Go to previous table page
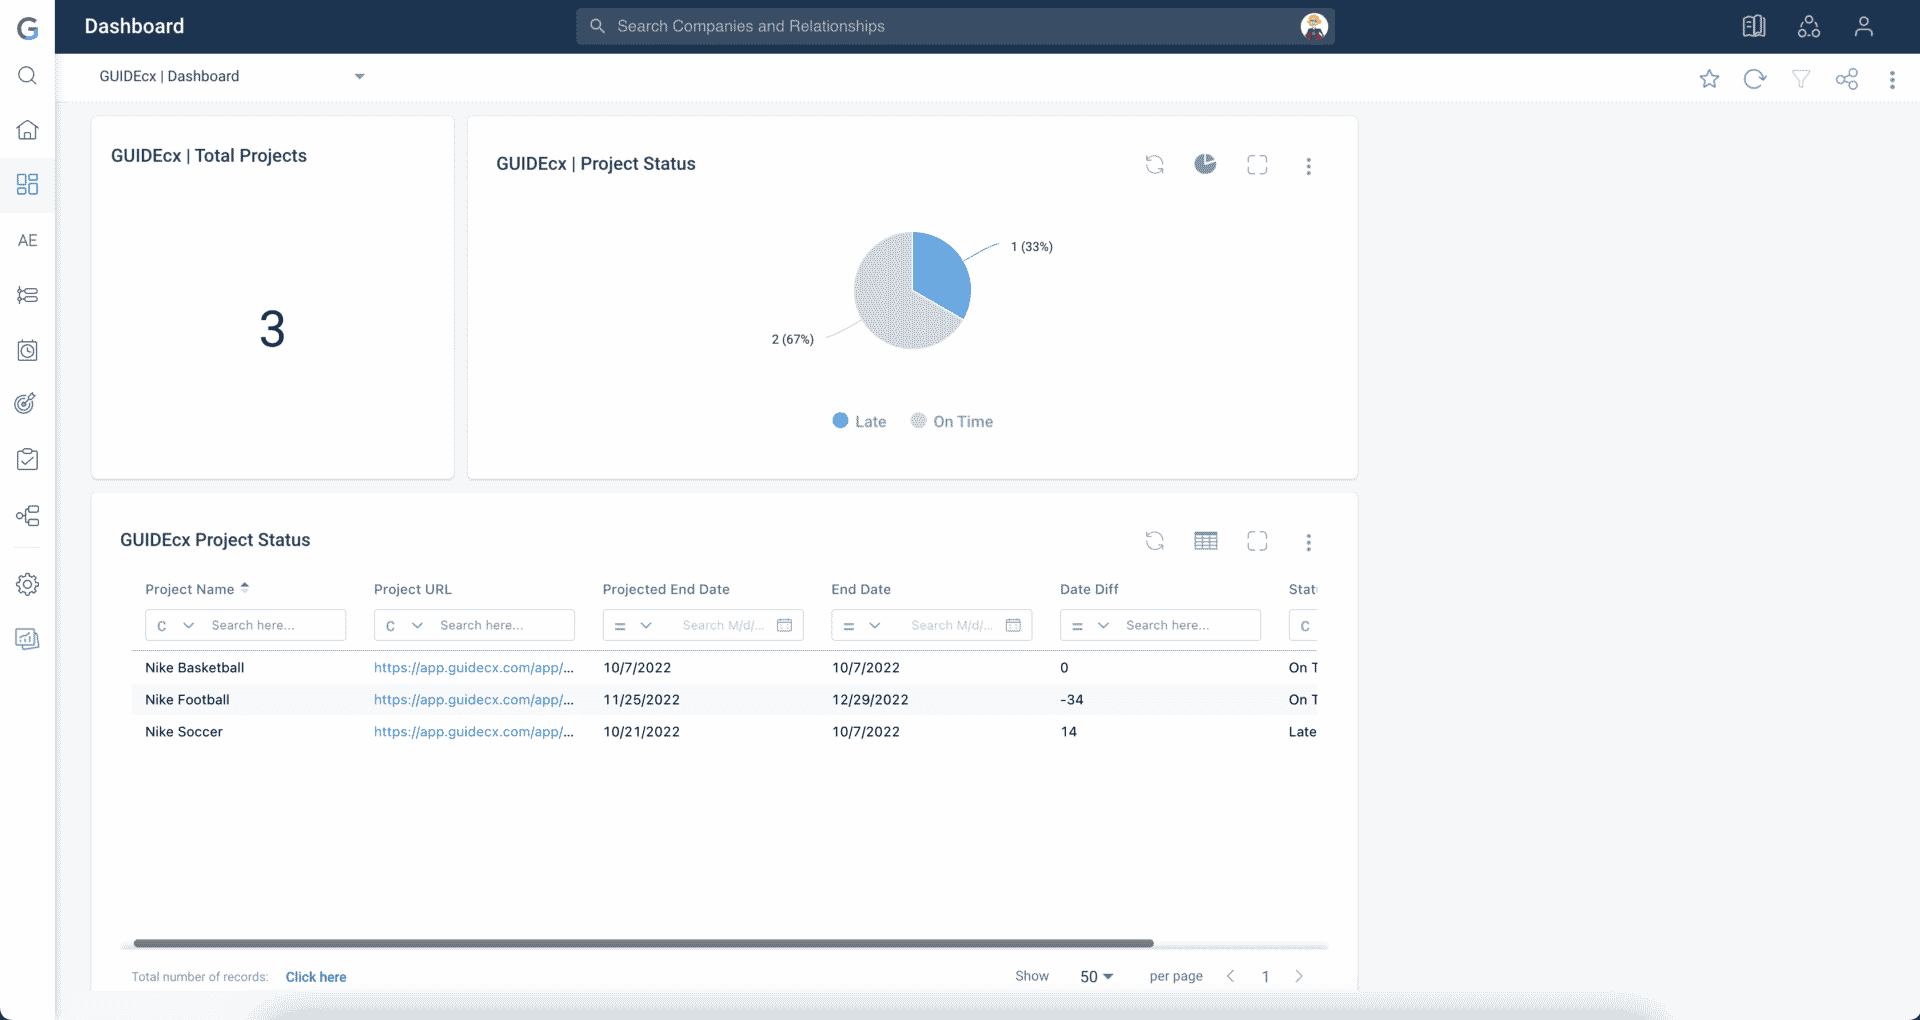 point(1231,976)
